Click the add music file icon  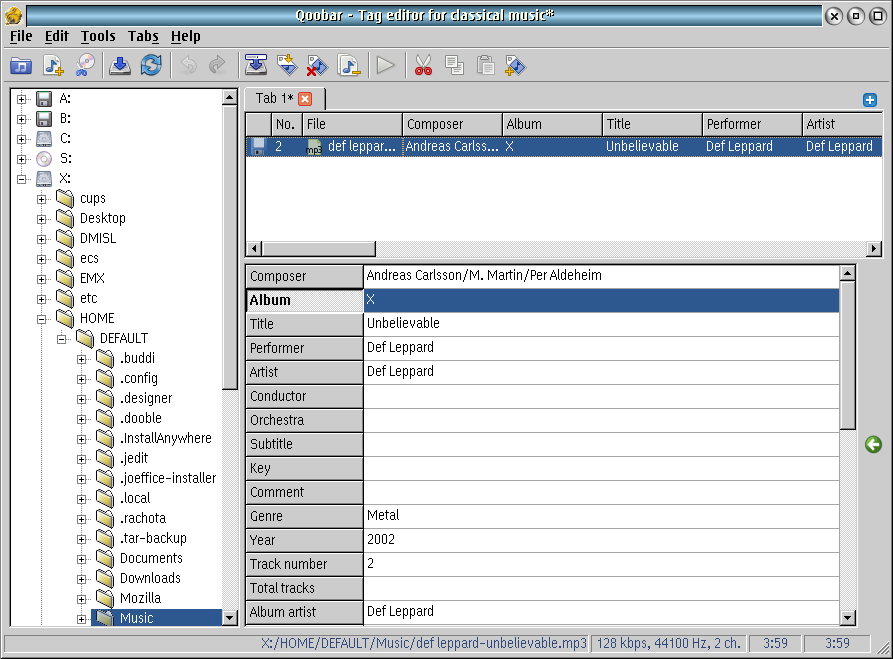tap(53, 66)
